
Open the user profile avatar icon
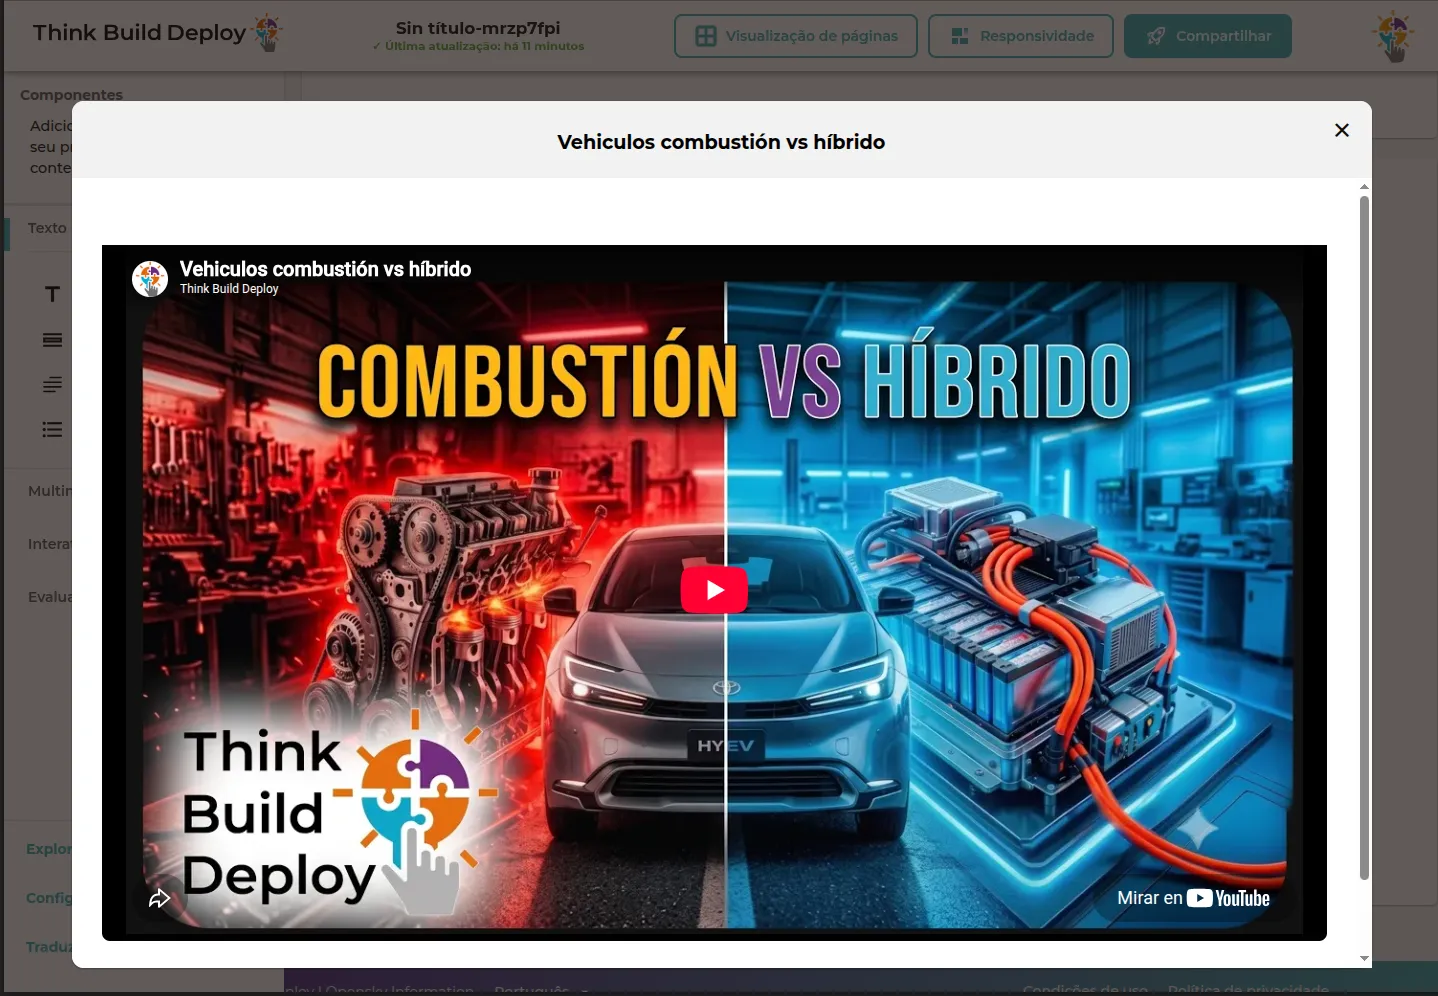tap(1394, 36)
